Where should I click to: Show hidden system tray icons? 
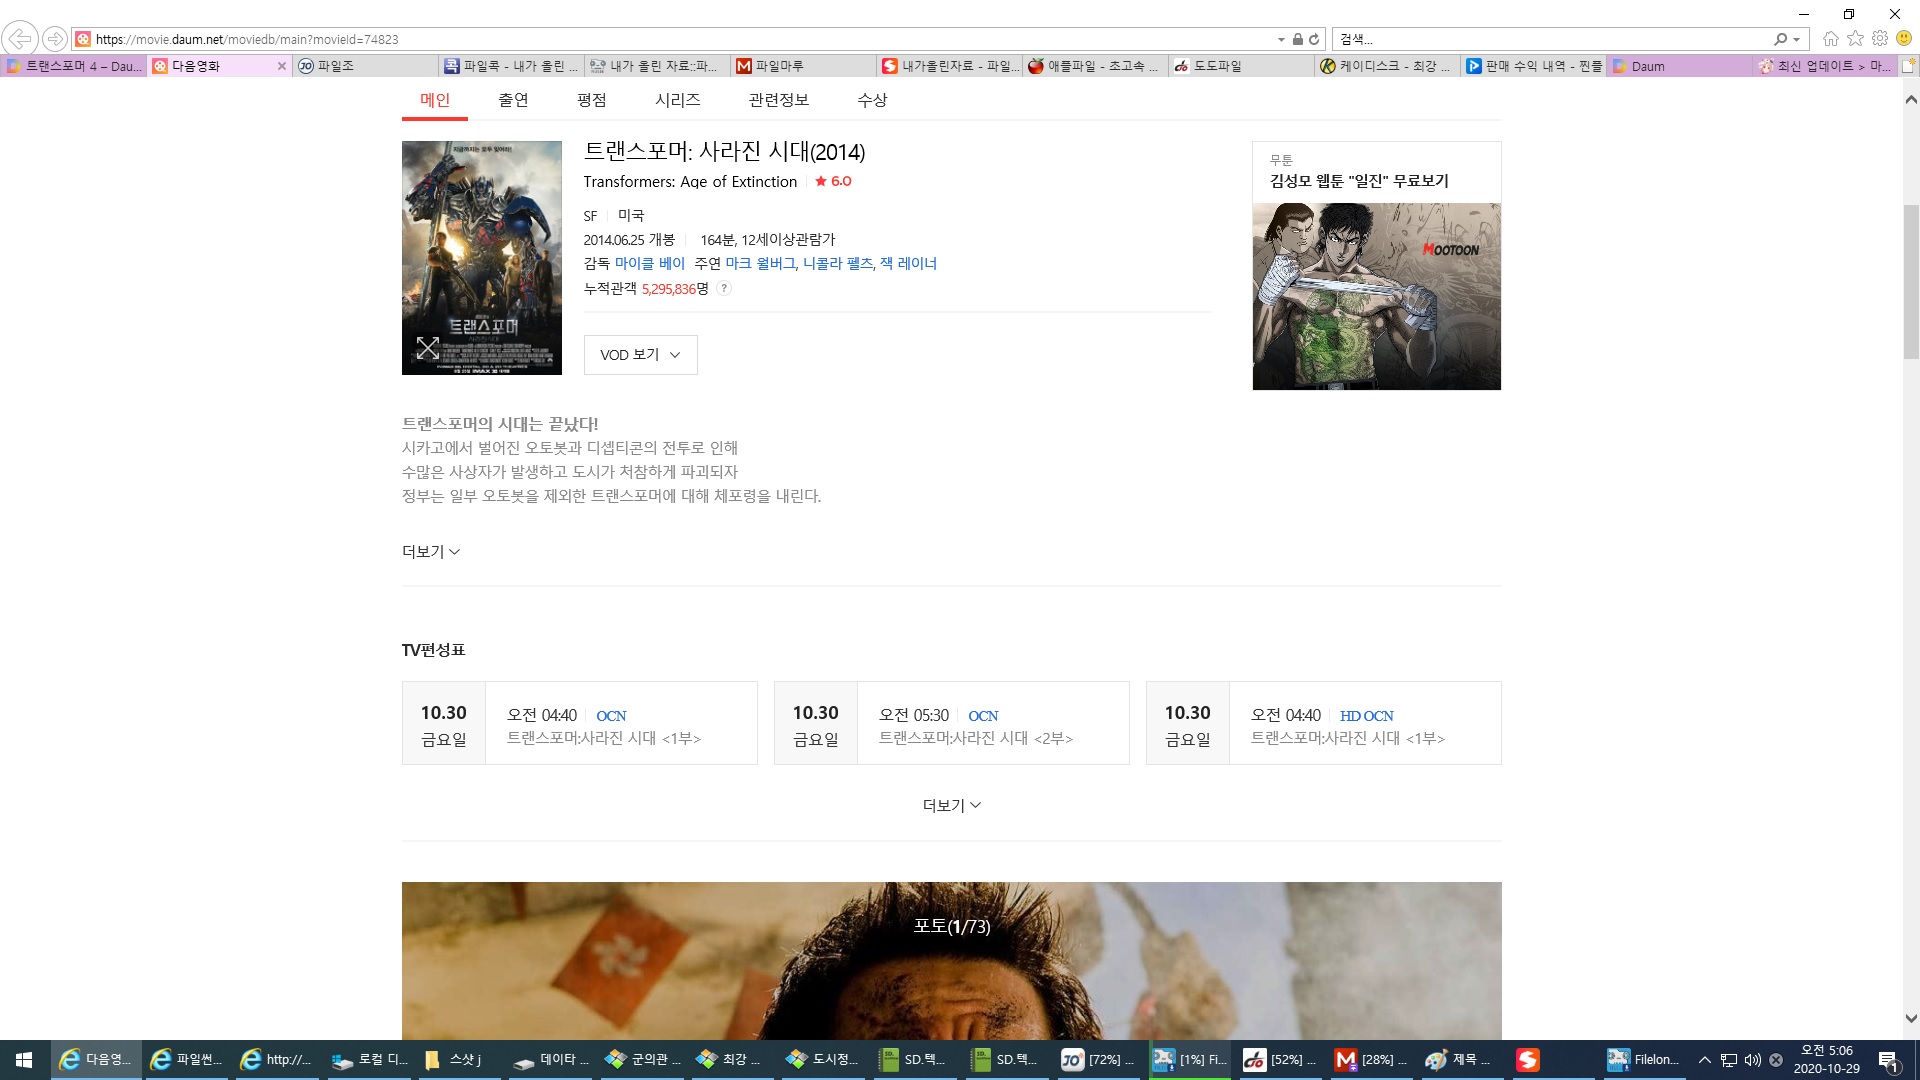click(x=1704, y=1060)
